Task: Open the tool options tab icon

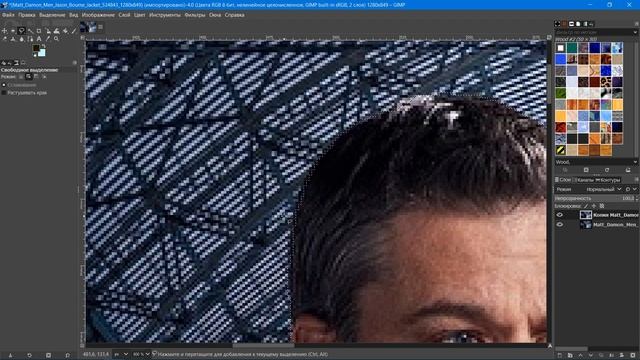Action: pos(4,63)
